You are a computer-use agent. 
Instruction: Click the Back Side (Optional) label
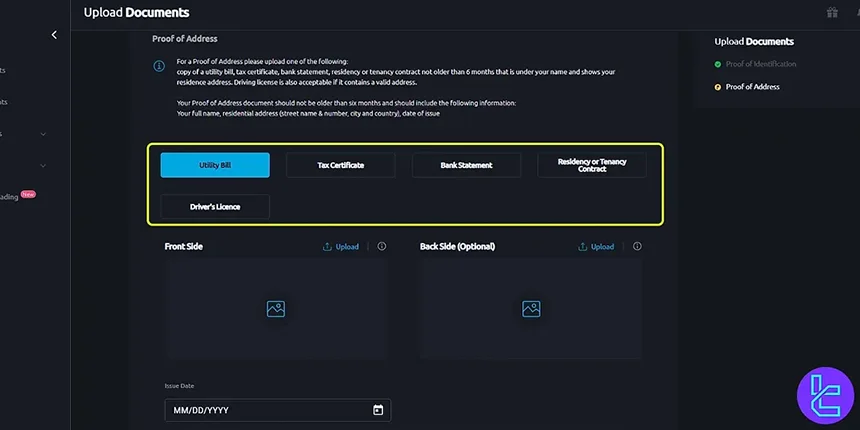[x=457, y=247]
